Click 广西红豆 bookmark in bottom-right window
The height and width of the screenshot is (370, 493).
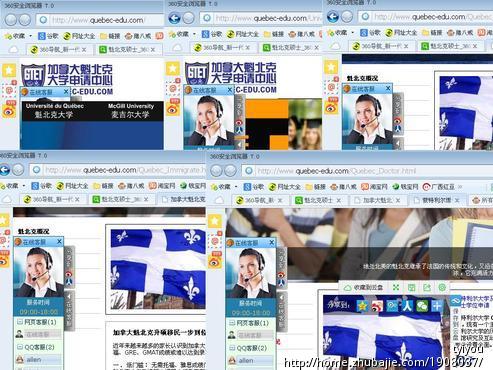click(x=439, y=187)
